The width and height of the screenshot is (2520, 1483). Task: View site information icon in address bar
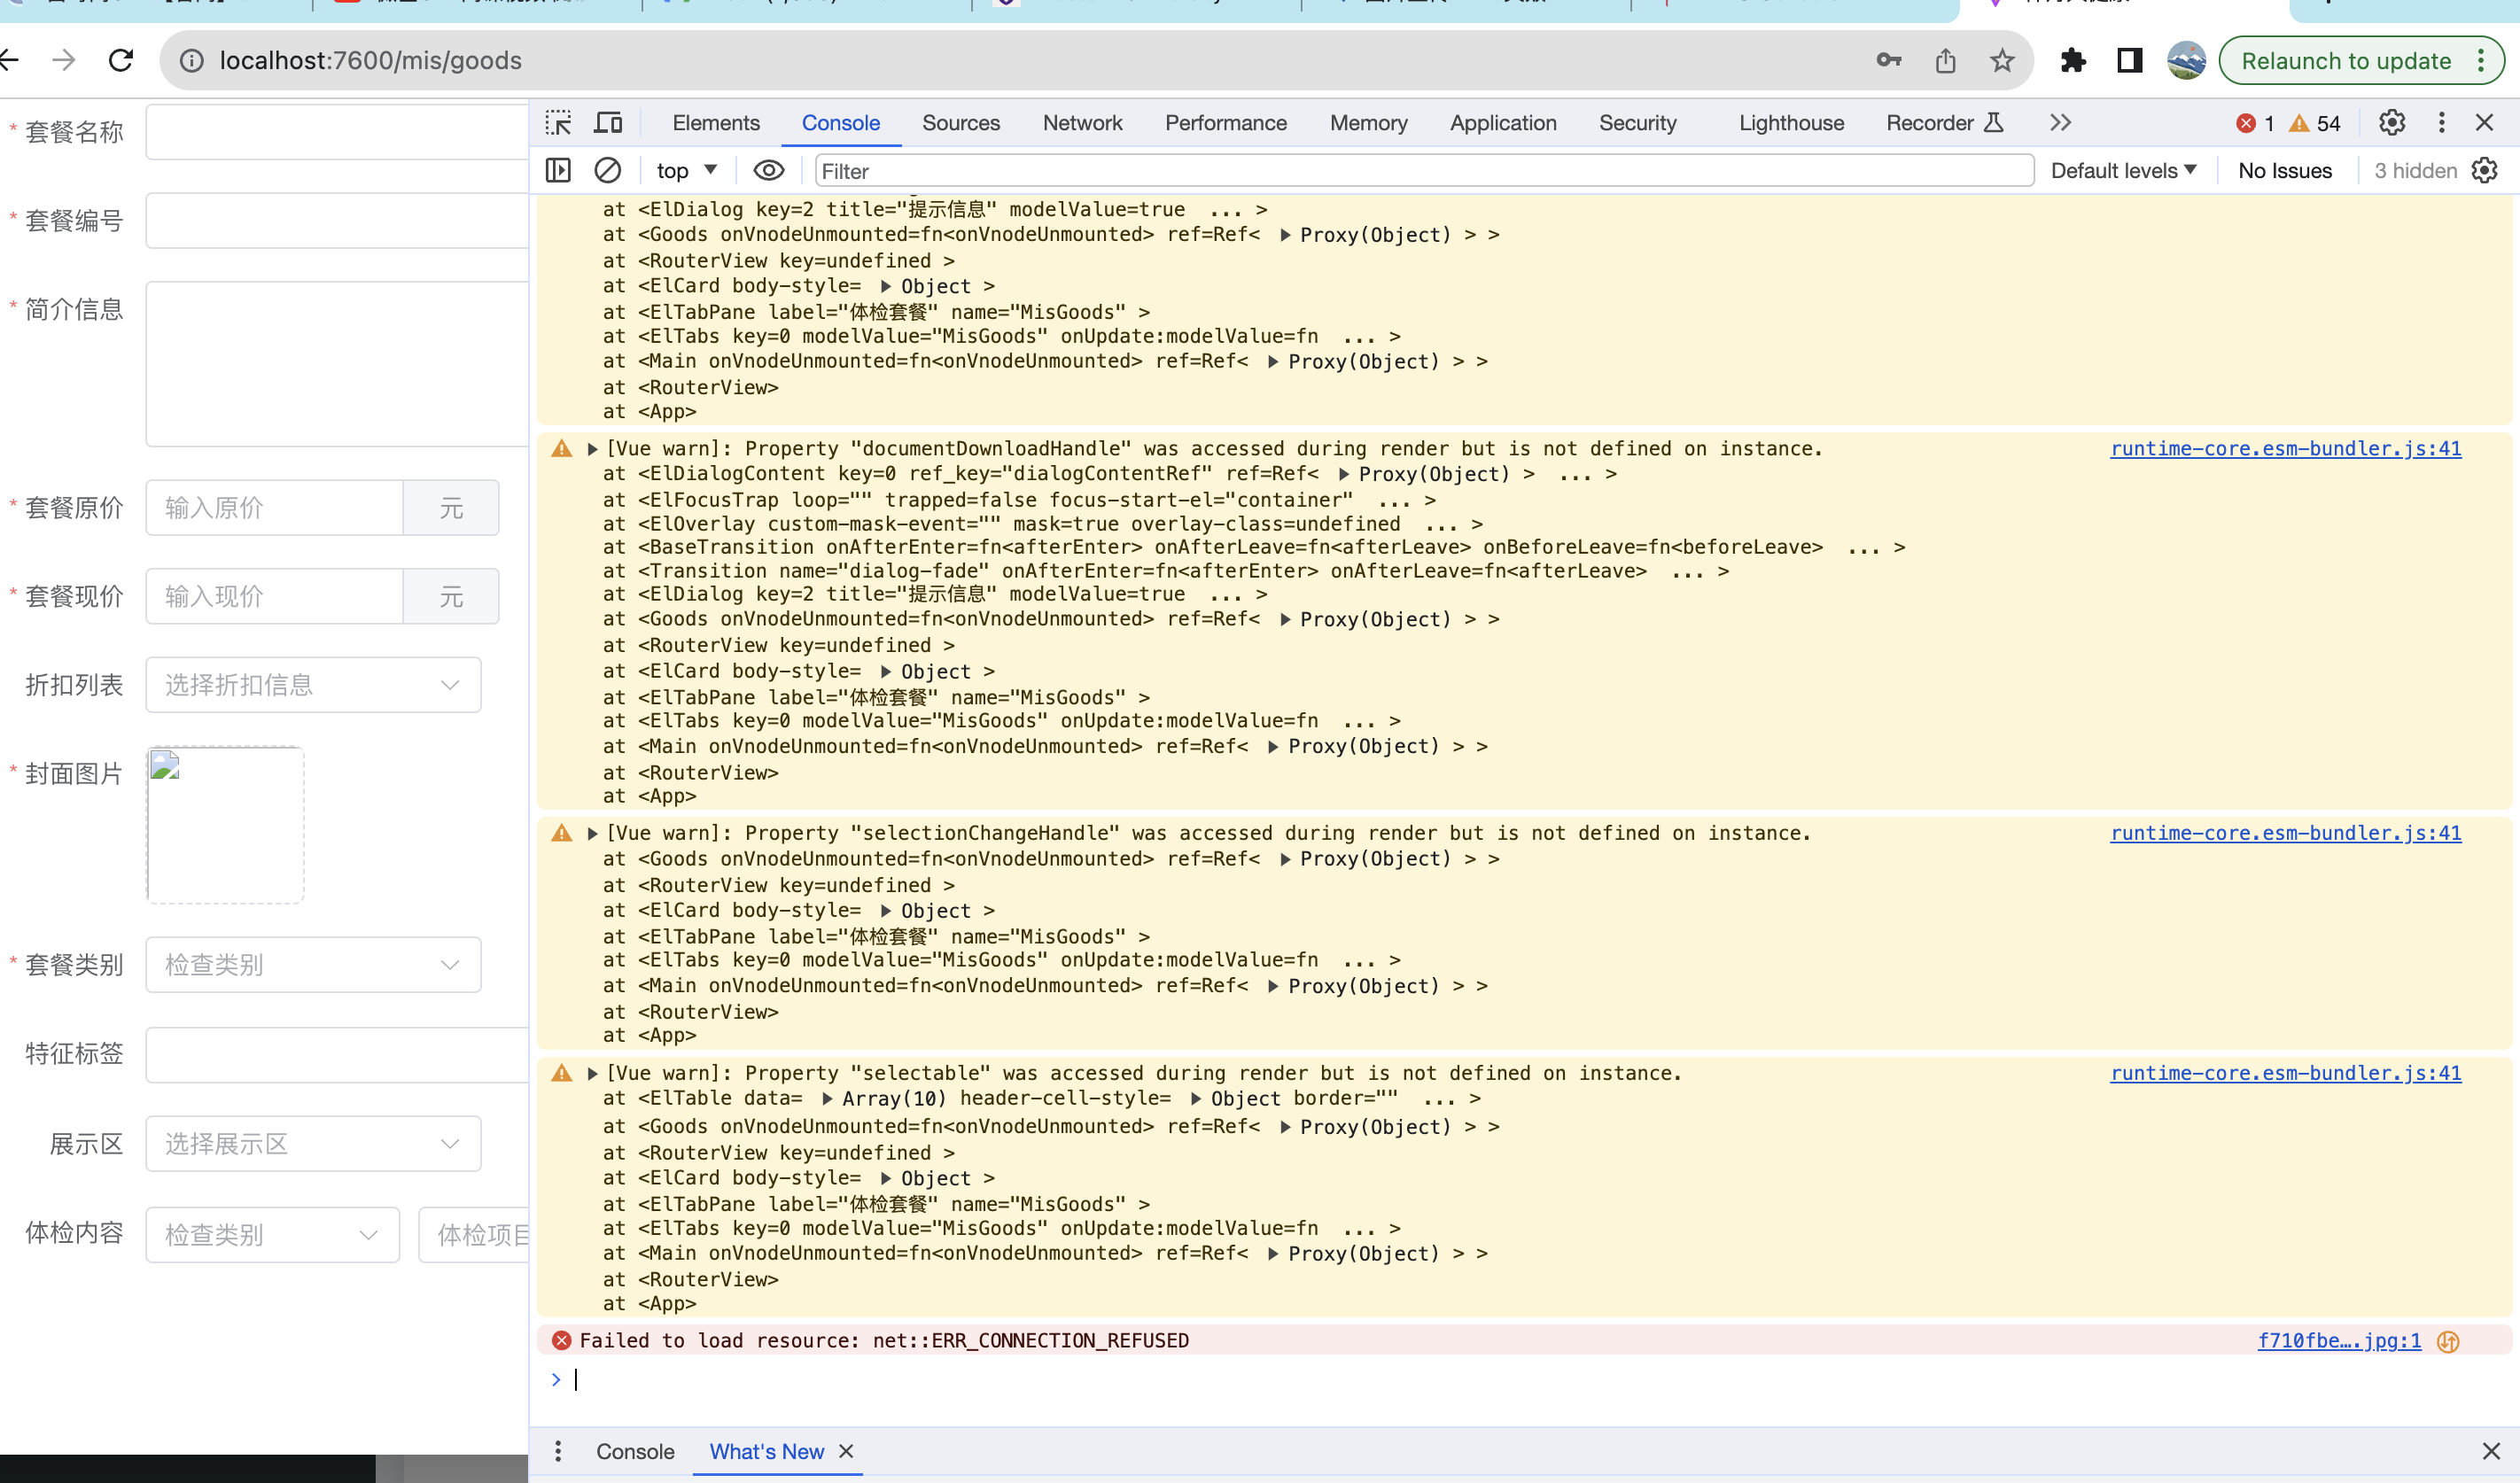pyautogui.click(x=191, y=61)
